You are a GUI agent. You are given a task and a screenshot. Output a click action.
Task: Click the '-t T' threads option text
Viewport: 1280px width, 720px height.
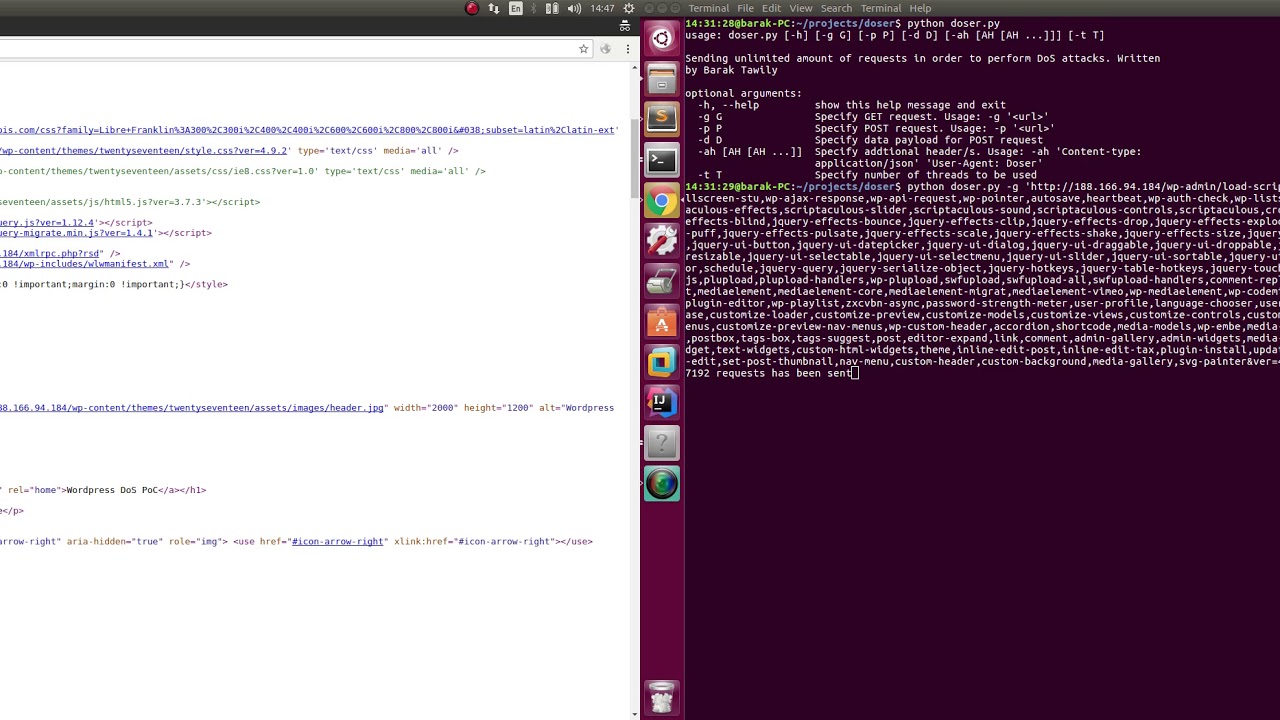[x=710, y=175]
